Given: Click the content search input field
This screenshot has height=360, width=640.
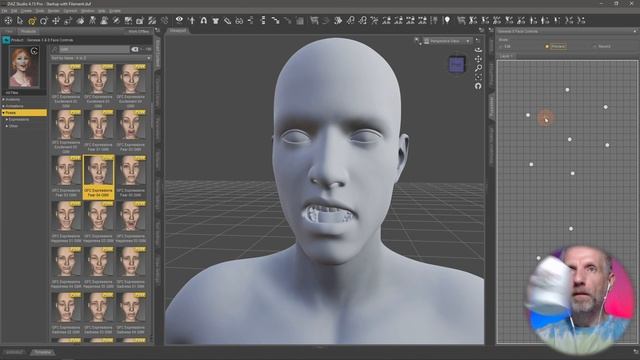Looking at the screenshot, I should pyautogui.click(x=95, y=49).
